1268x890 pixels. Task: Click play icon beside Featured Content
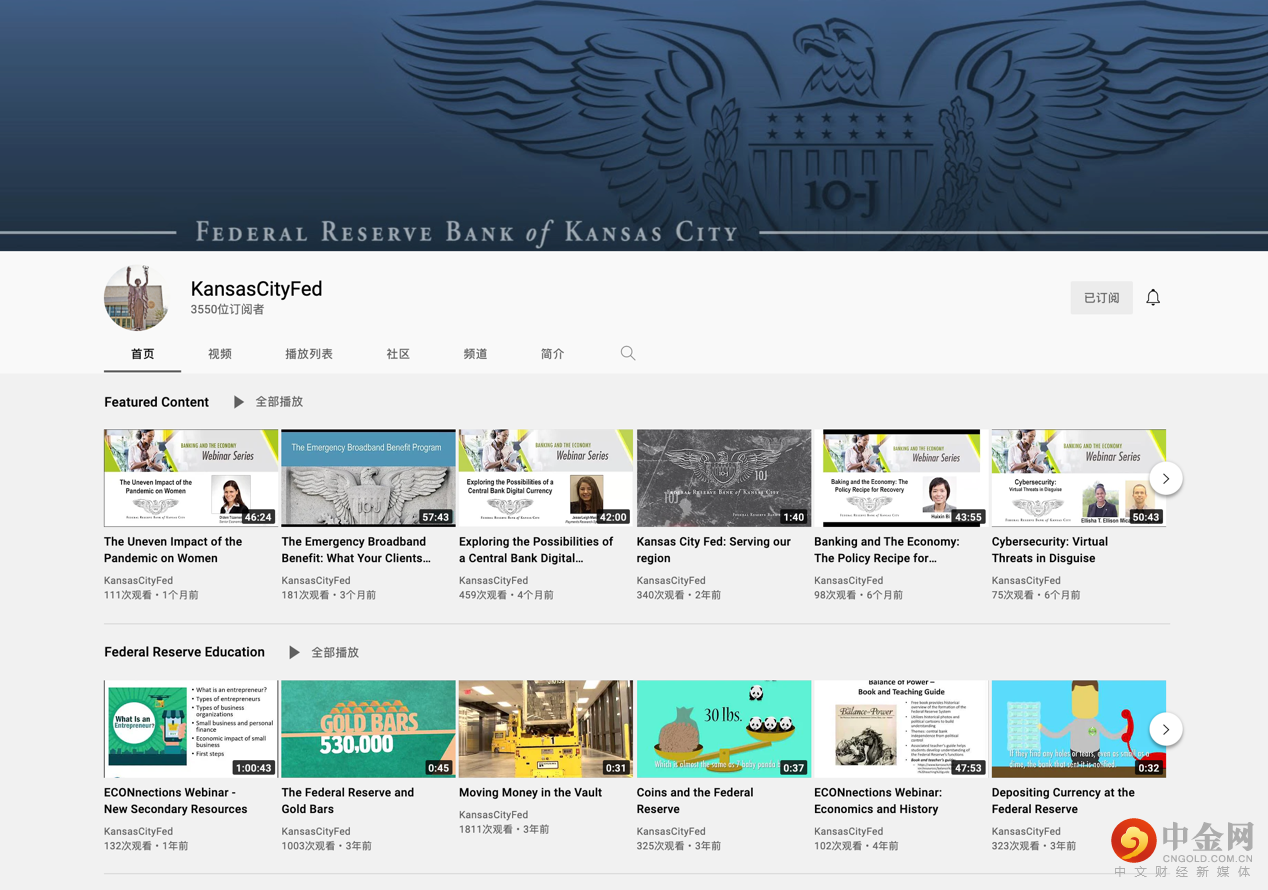click(238, 402)
